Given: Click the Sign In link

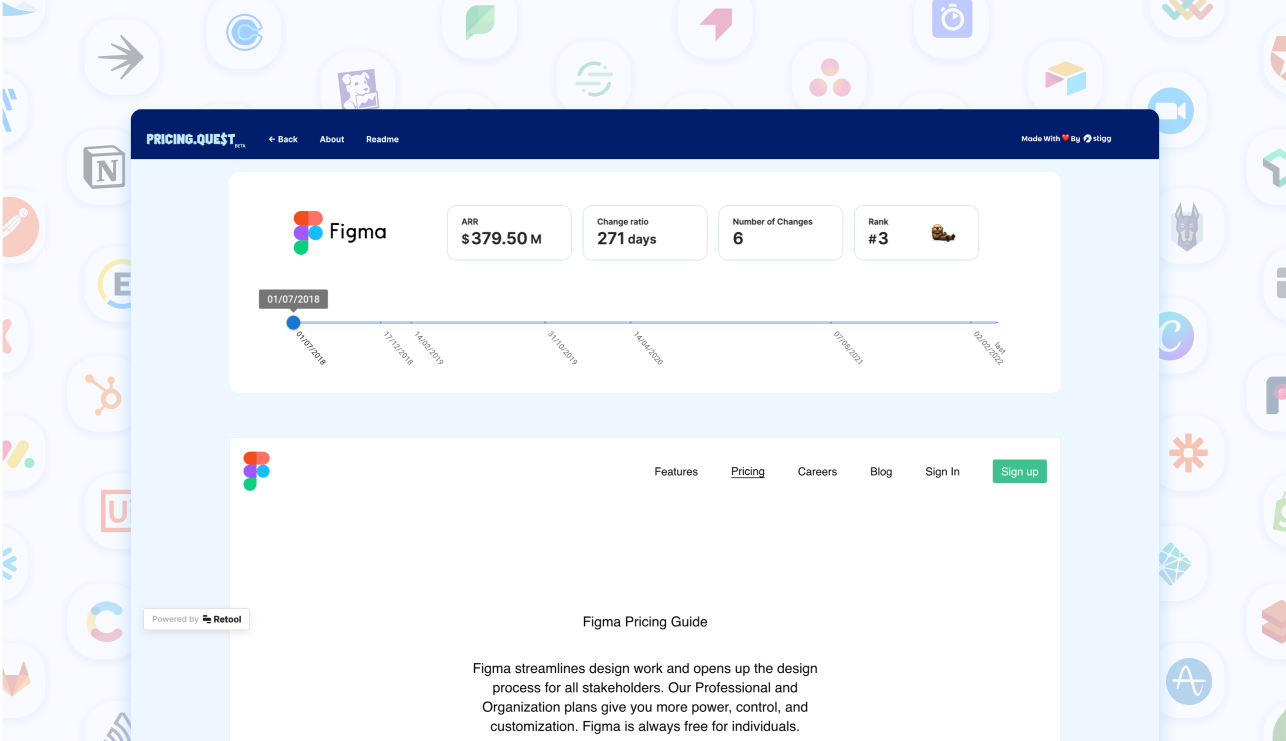Looking at the screenshot, I should [x=942, y=472].
